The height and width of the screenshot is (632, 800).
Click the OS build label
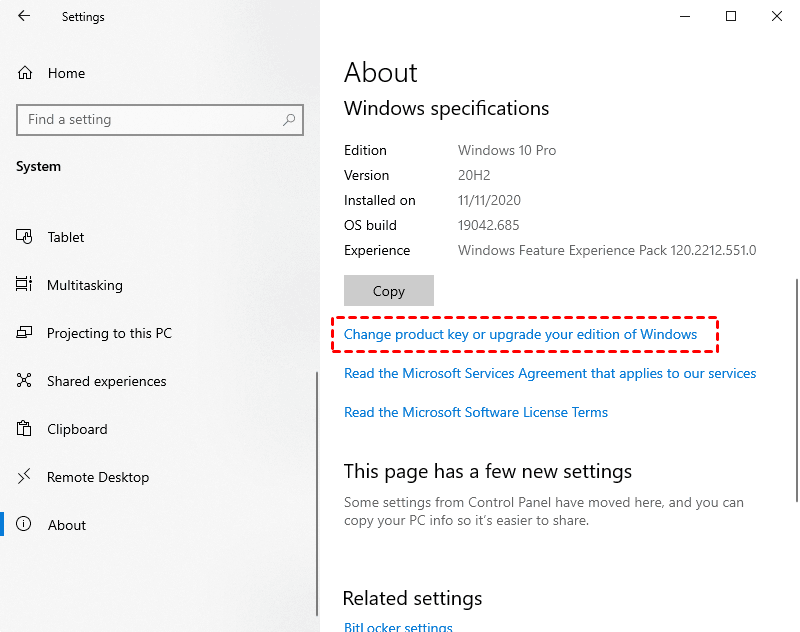(x=370, y=225)
